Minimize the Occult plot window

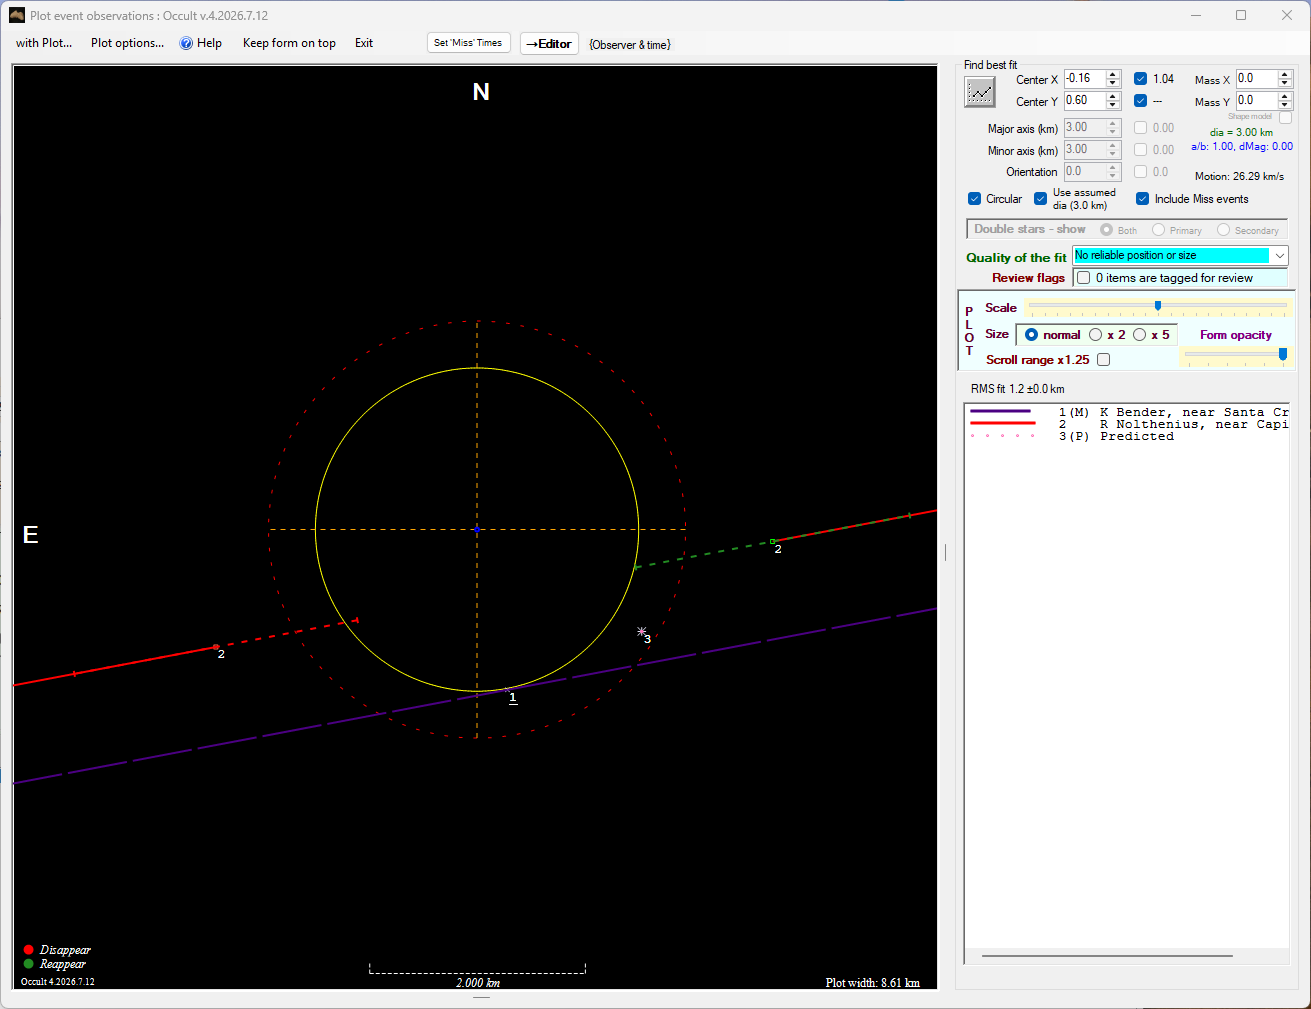click(1196, 15)
